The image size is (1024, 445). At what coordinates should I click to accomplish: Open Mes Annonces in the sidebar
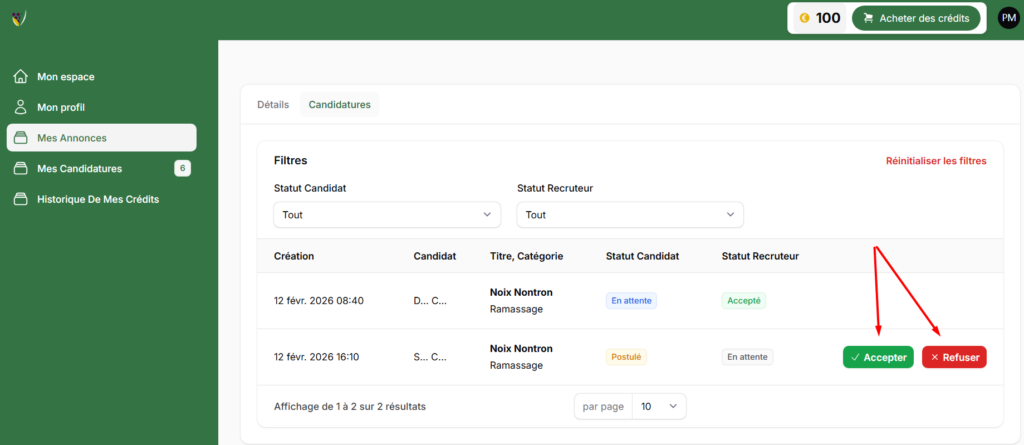coord(101,138)
